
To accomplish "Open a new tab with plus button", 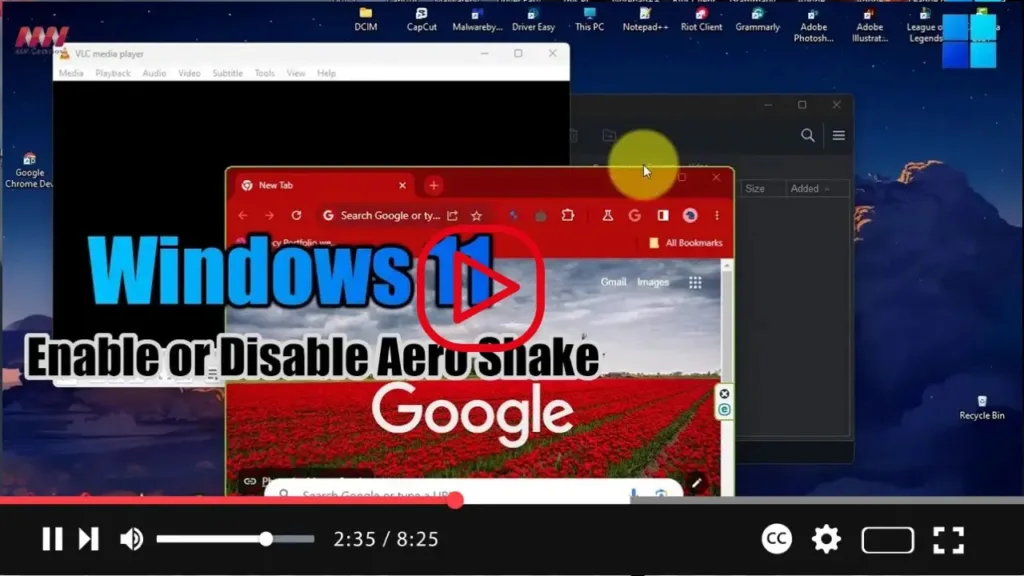I will coord(433,185).
